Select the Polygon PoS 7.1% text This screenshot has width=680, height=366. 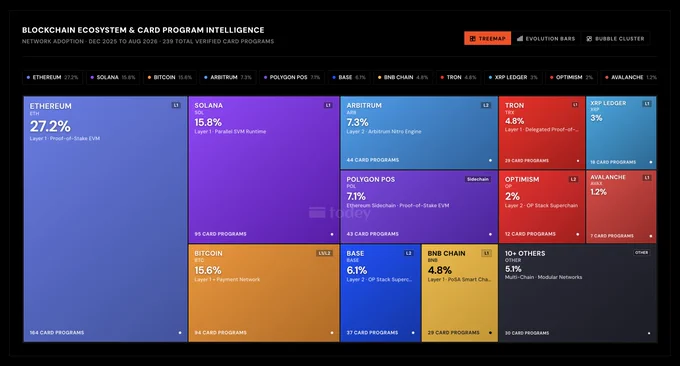click(x=356, y=196)
